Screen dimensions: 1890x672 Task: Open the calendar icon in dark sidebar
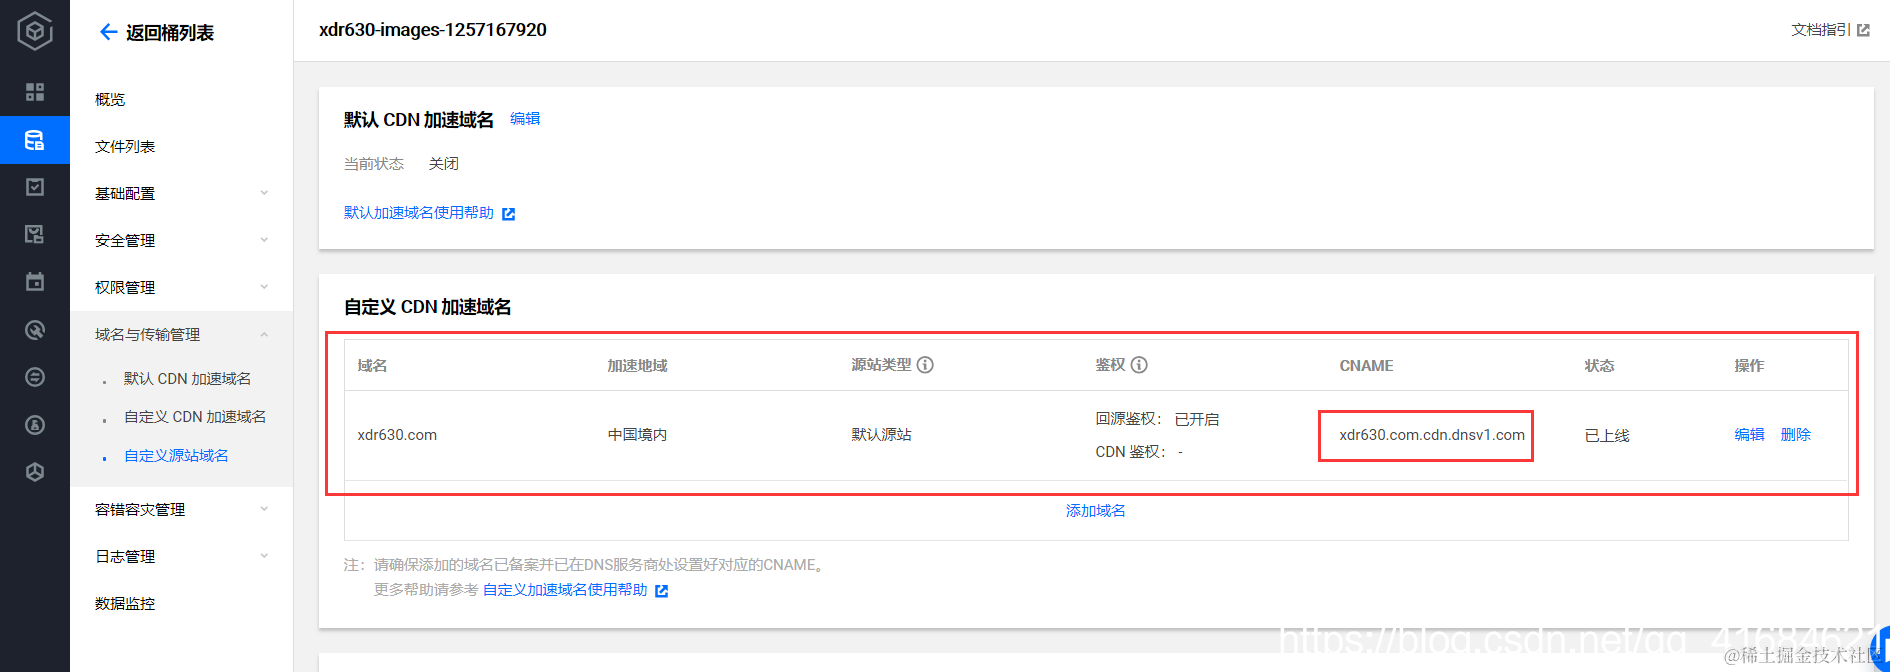point(35,282)
